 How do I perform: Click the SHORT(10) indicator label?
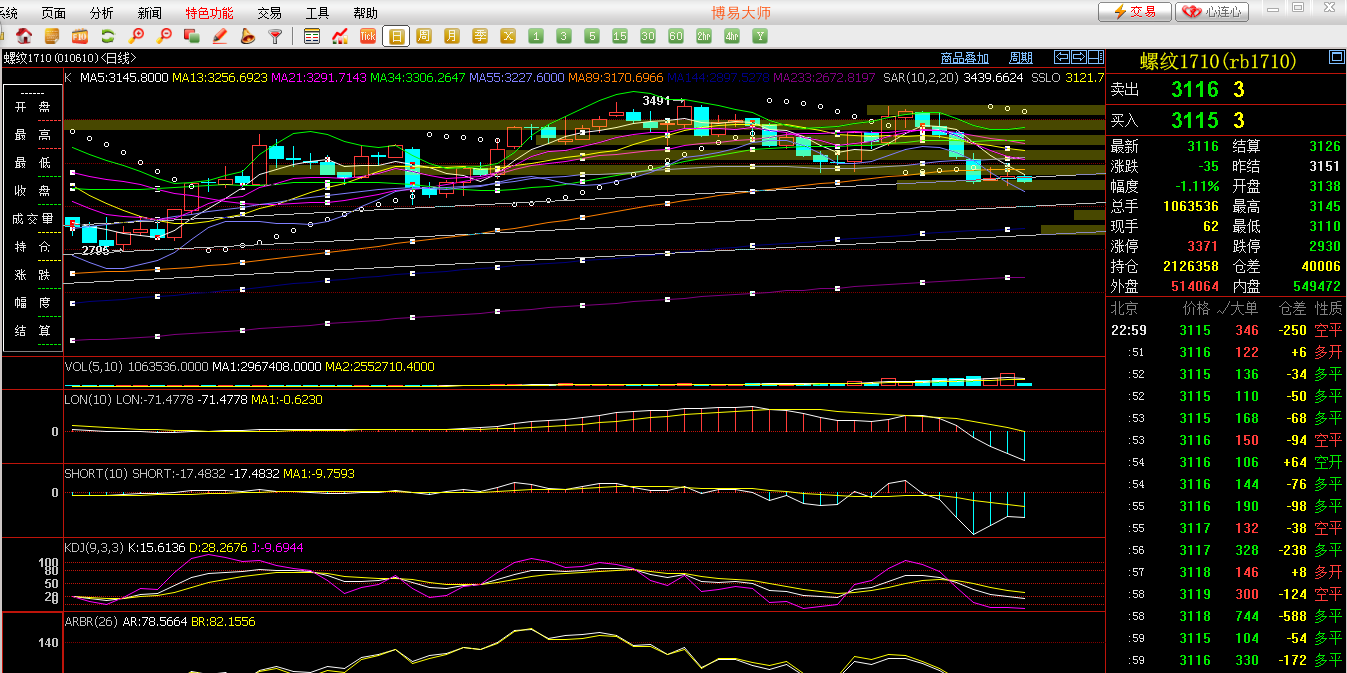[x=97, y=474]
